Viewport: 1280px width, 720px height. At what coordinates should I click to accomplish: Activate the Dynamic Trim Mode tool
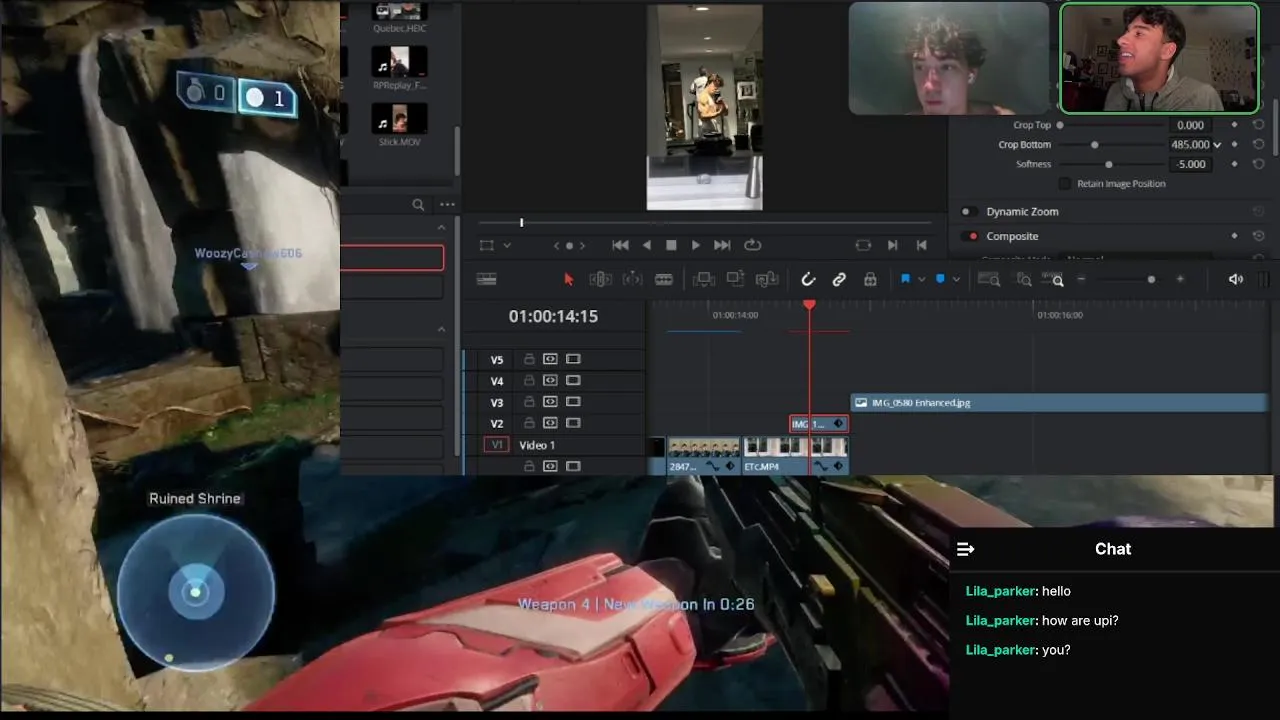tap(632, 280)
